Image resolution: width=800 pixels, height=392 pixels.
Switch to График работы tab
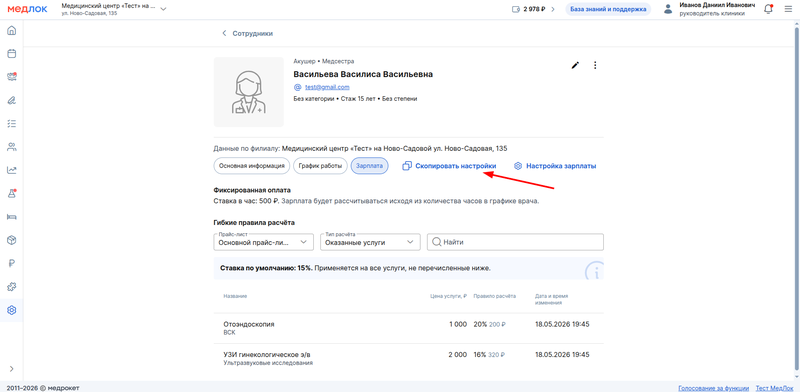(x=320, y=166)
